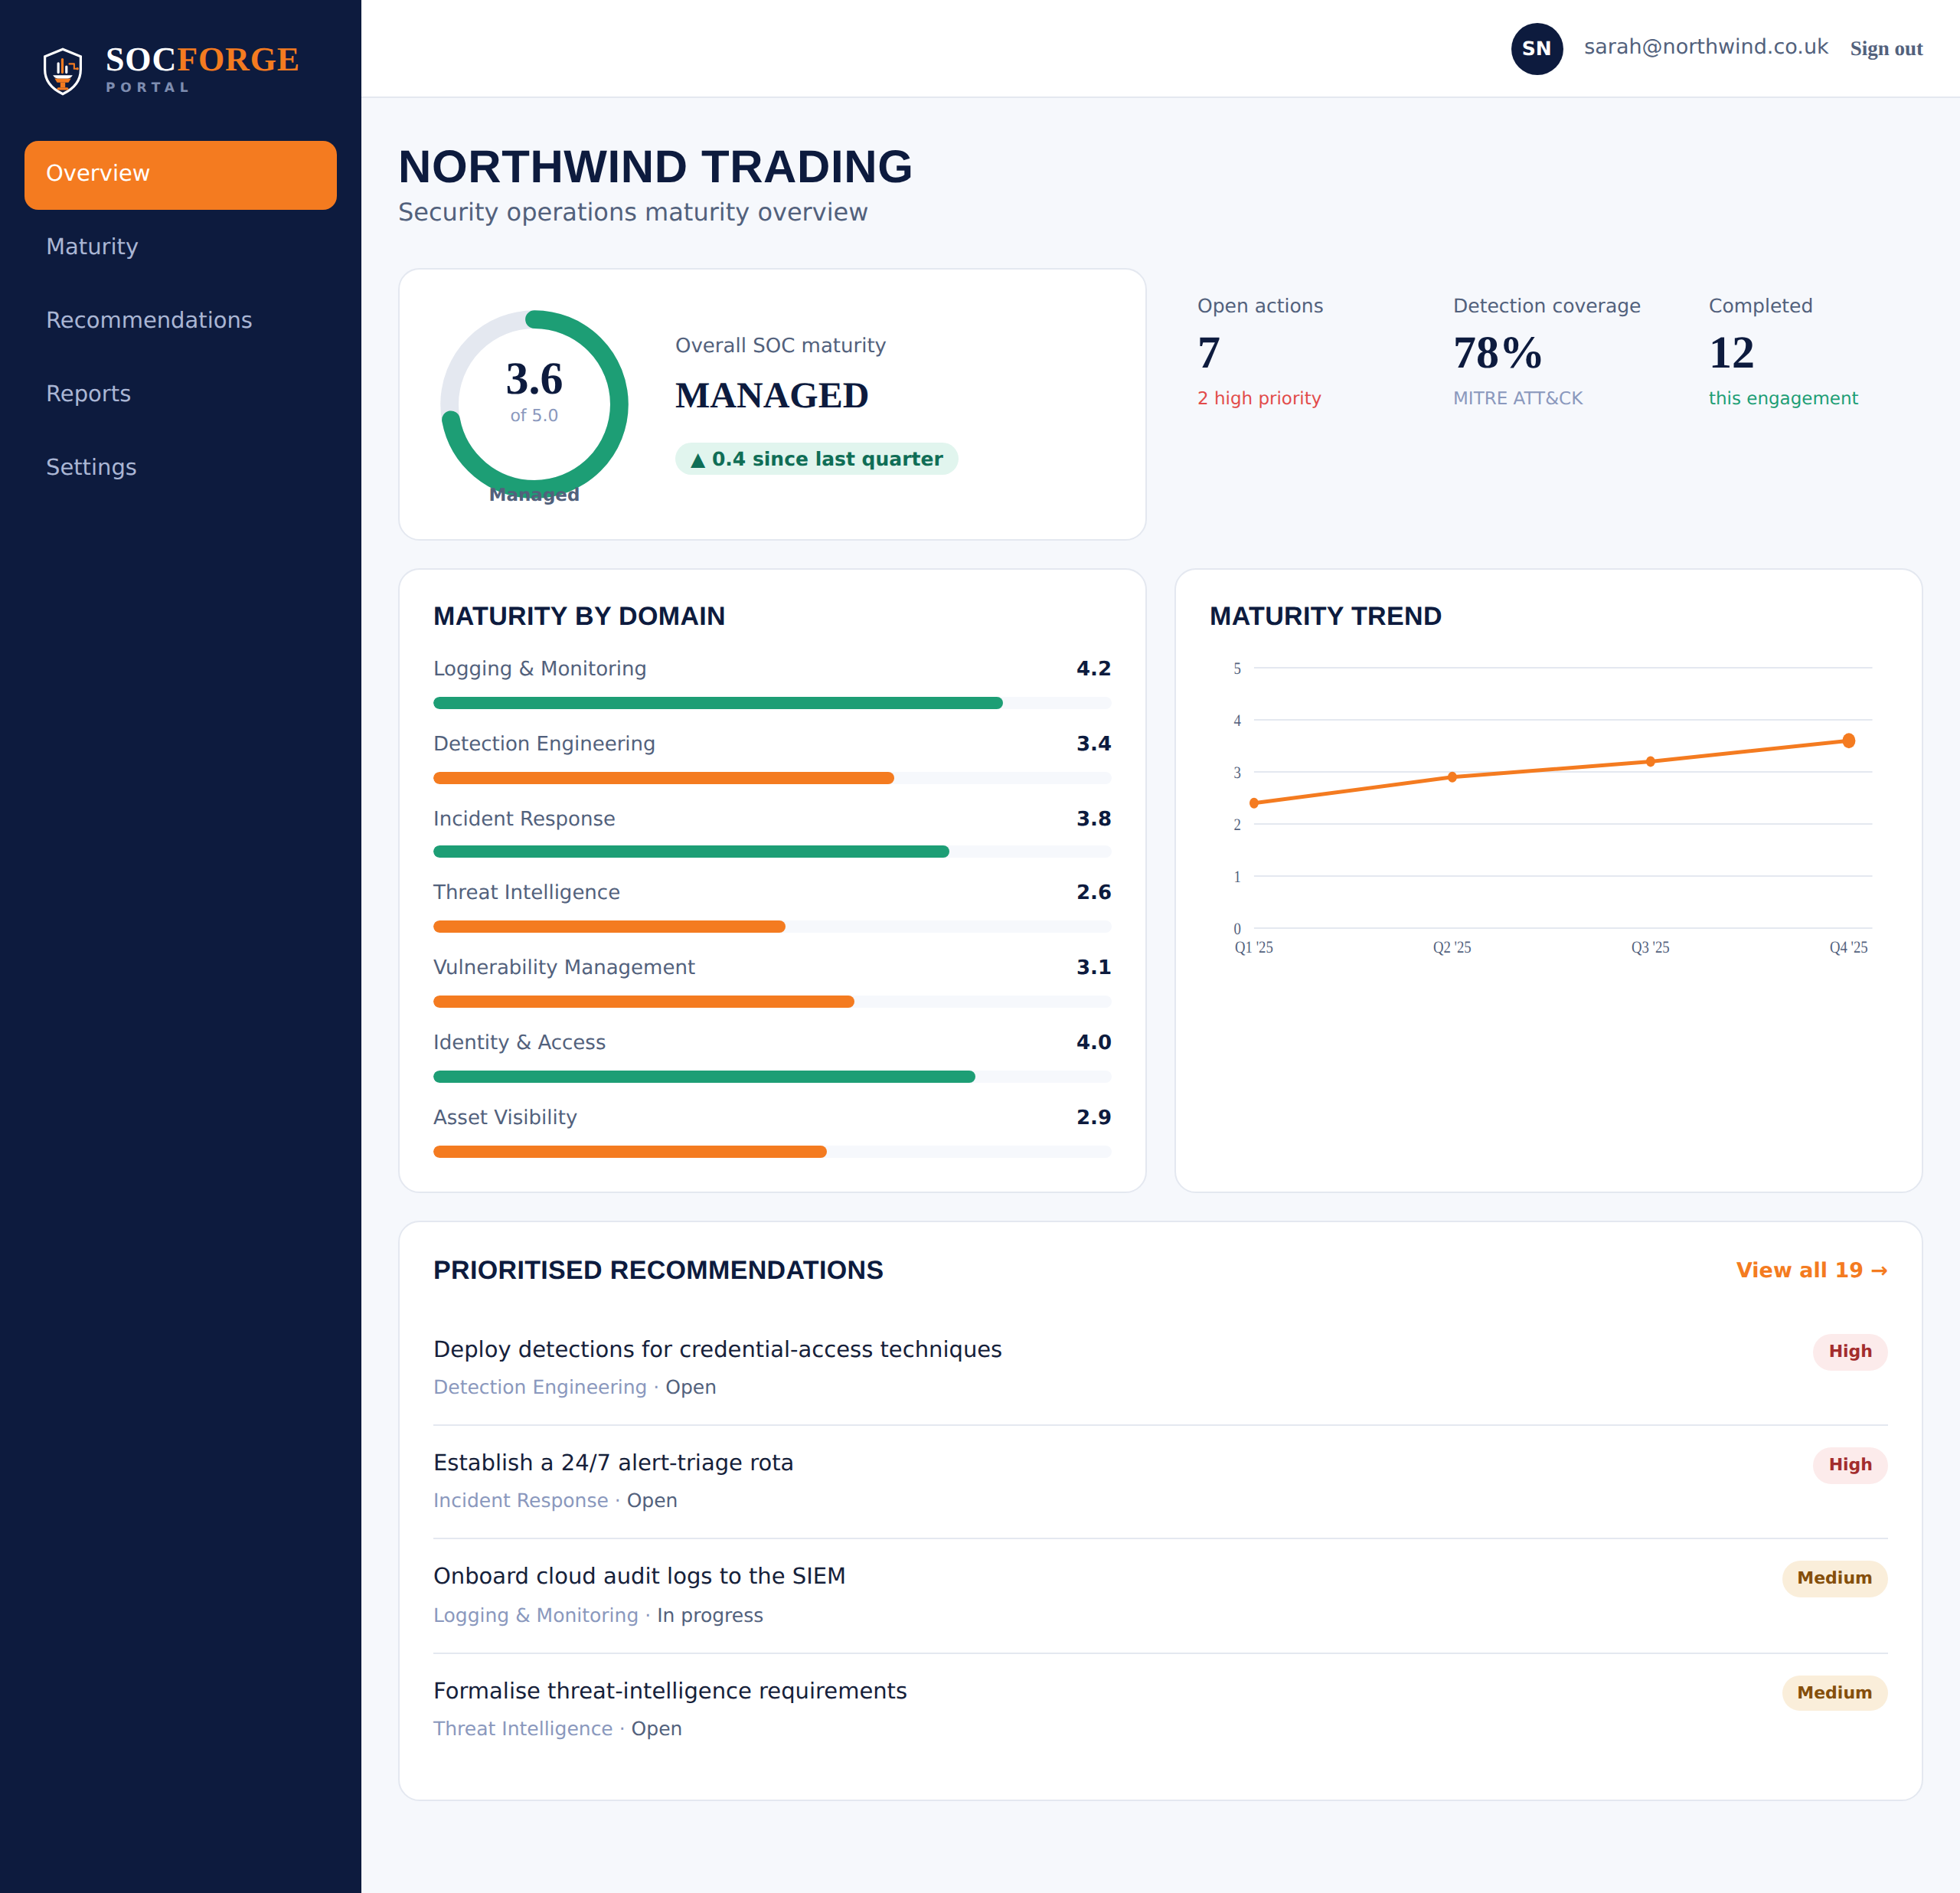Click High badge on alert-triage rota row
Screen dimensions: 1960x1893
click(x=1850, y=1464)
